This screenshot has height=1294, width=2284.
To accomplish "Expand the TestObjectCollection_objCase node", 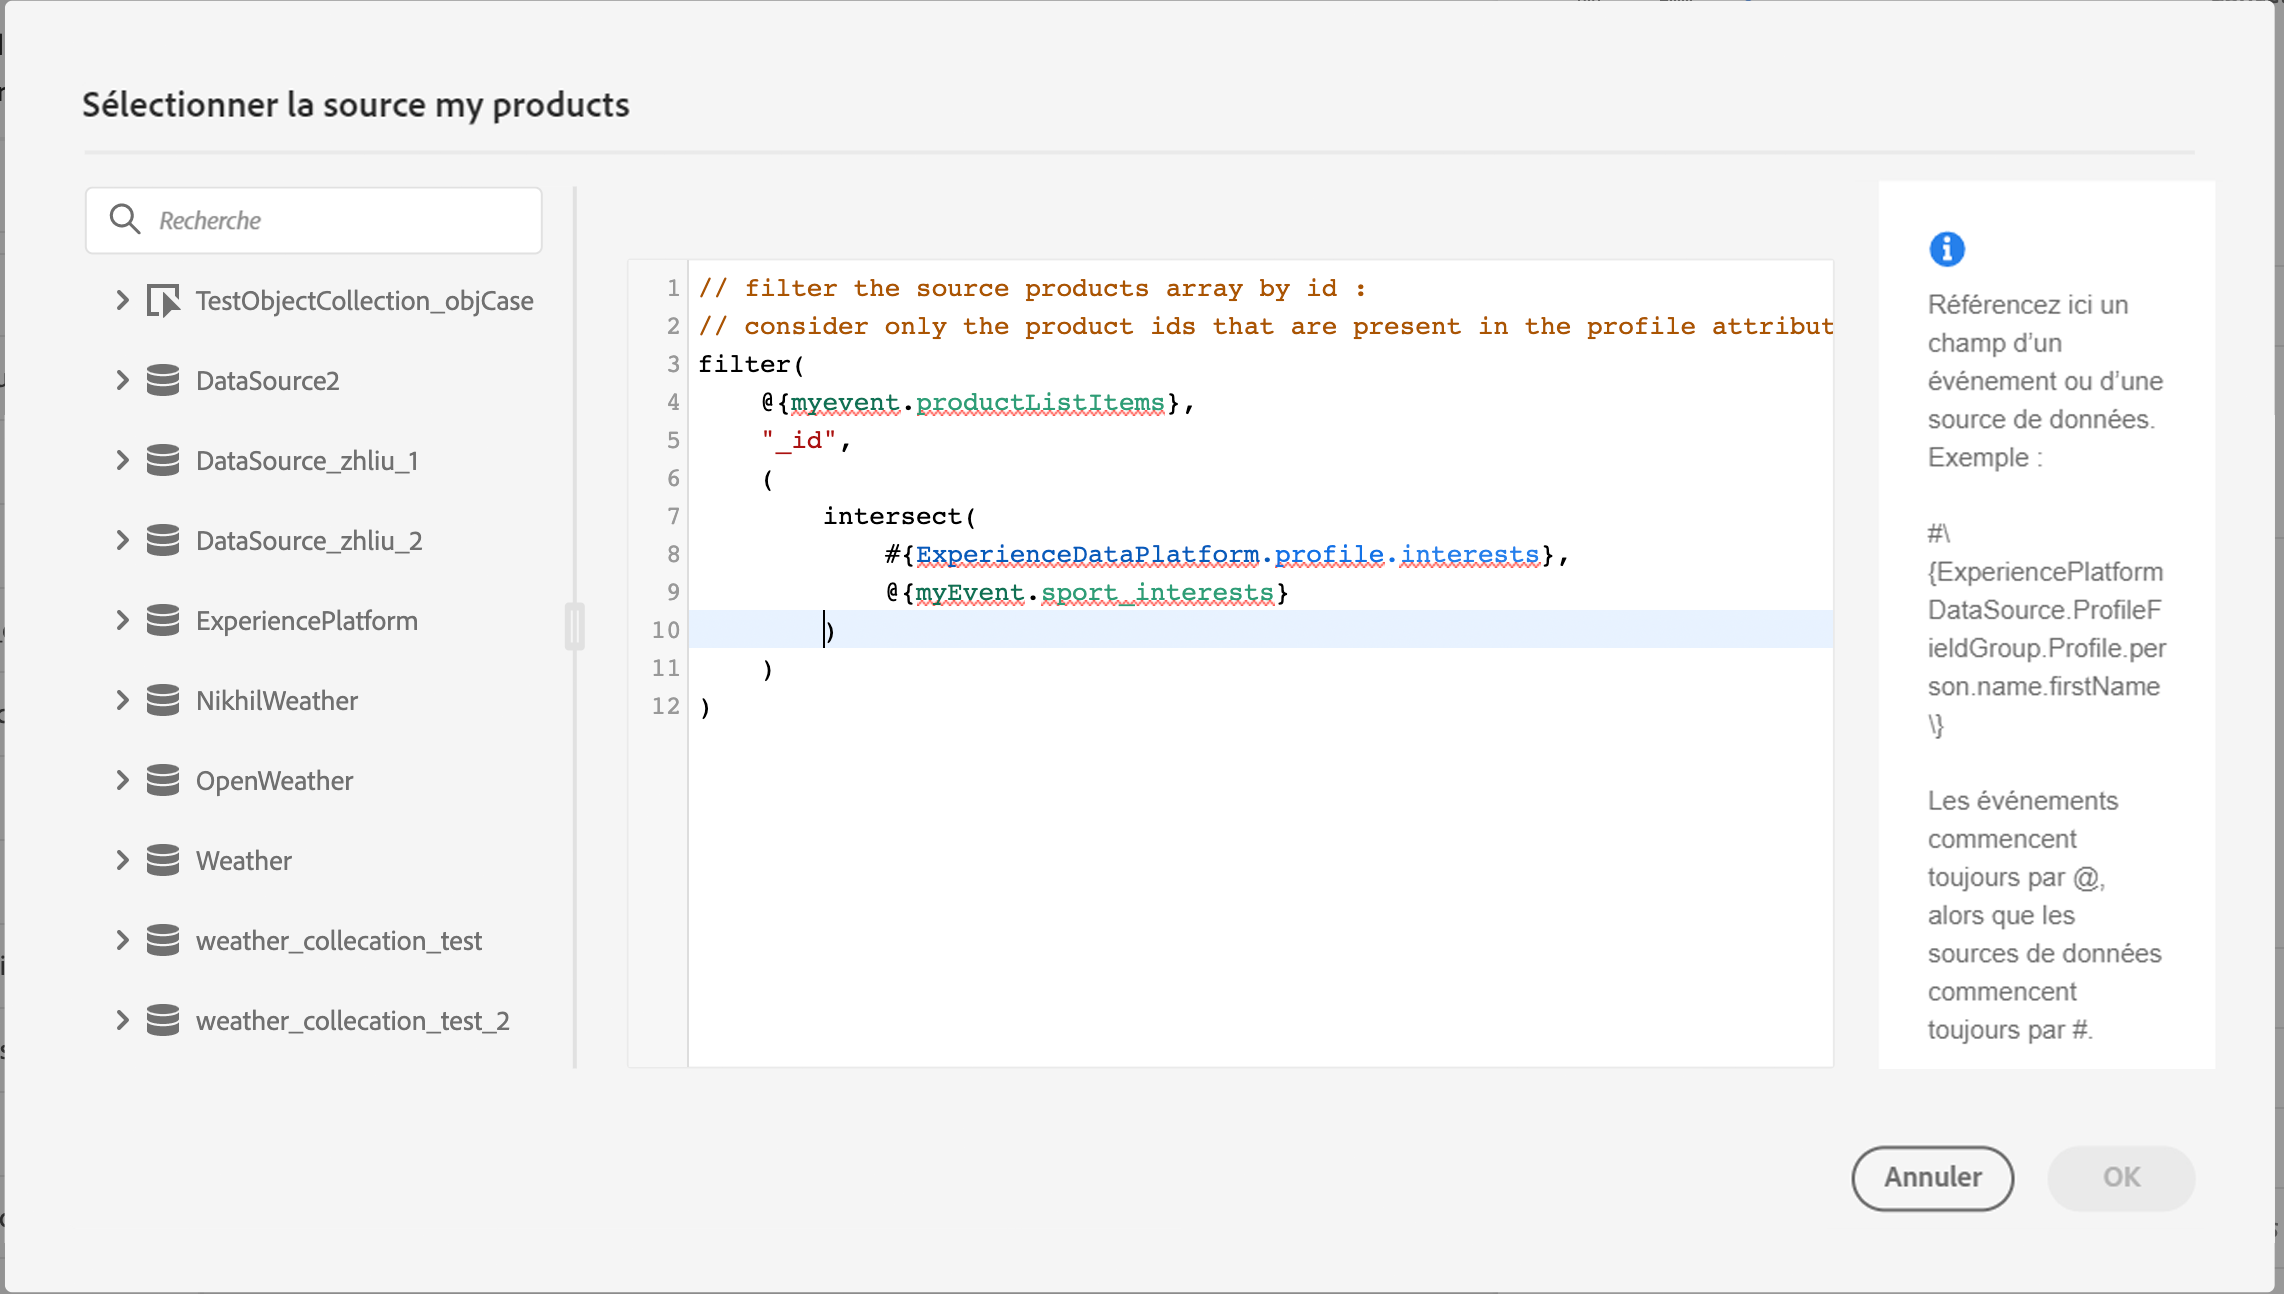I will pyautogui.click(x=122, y=301).
